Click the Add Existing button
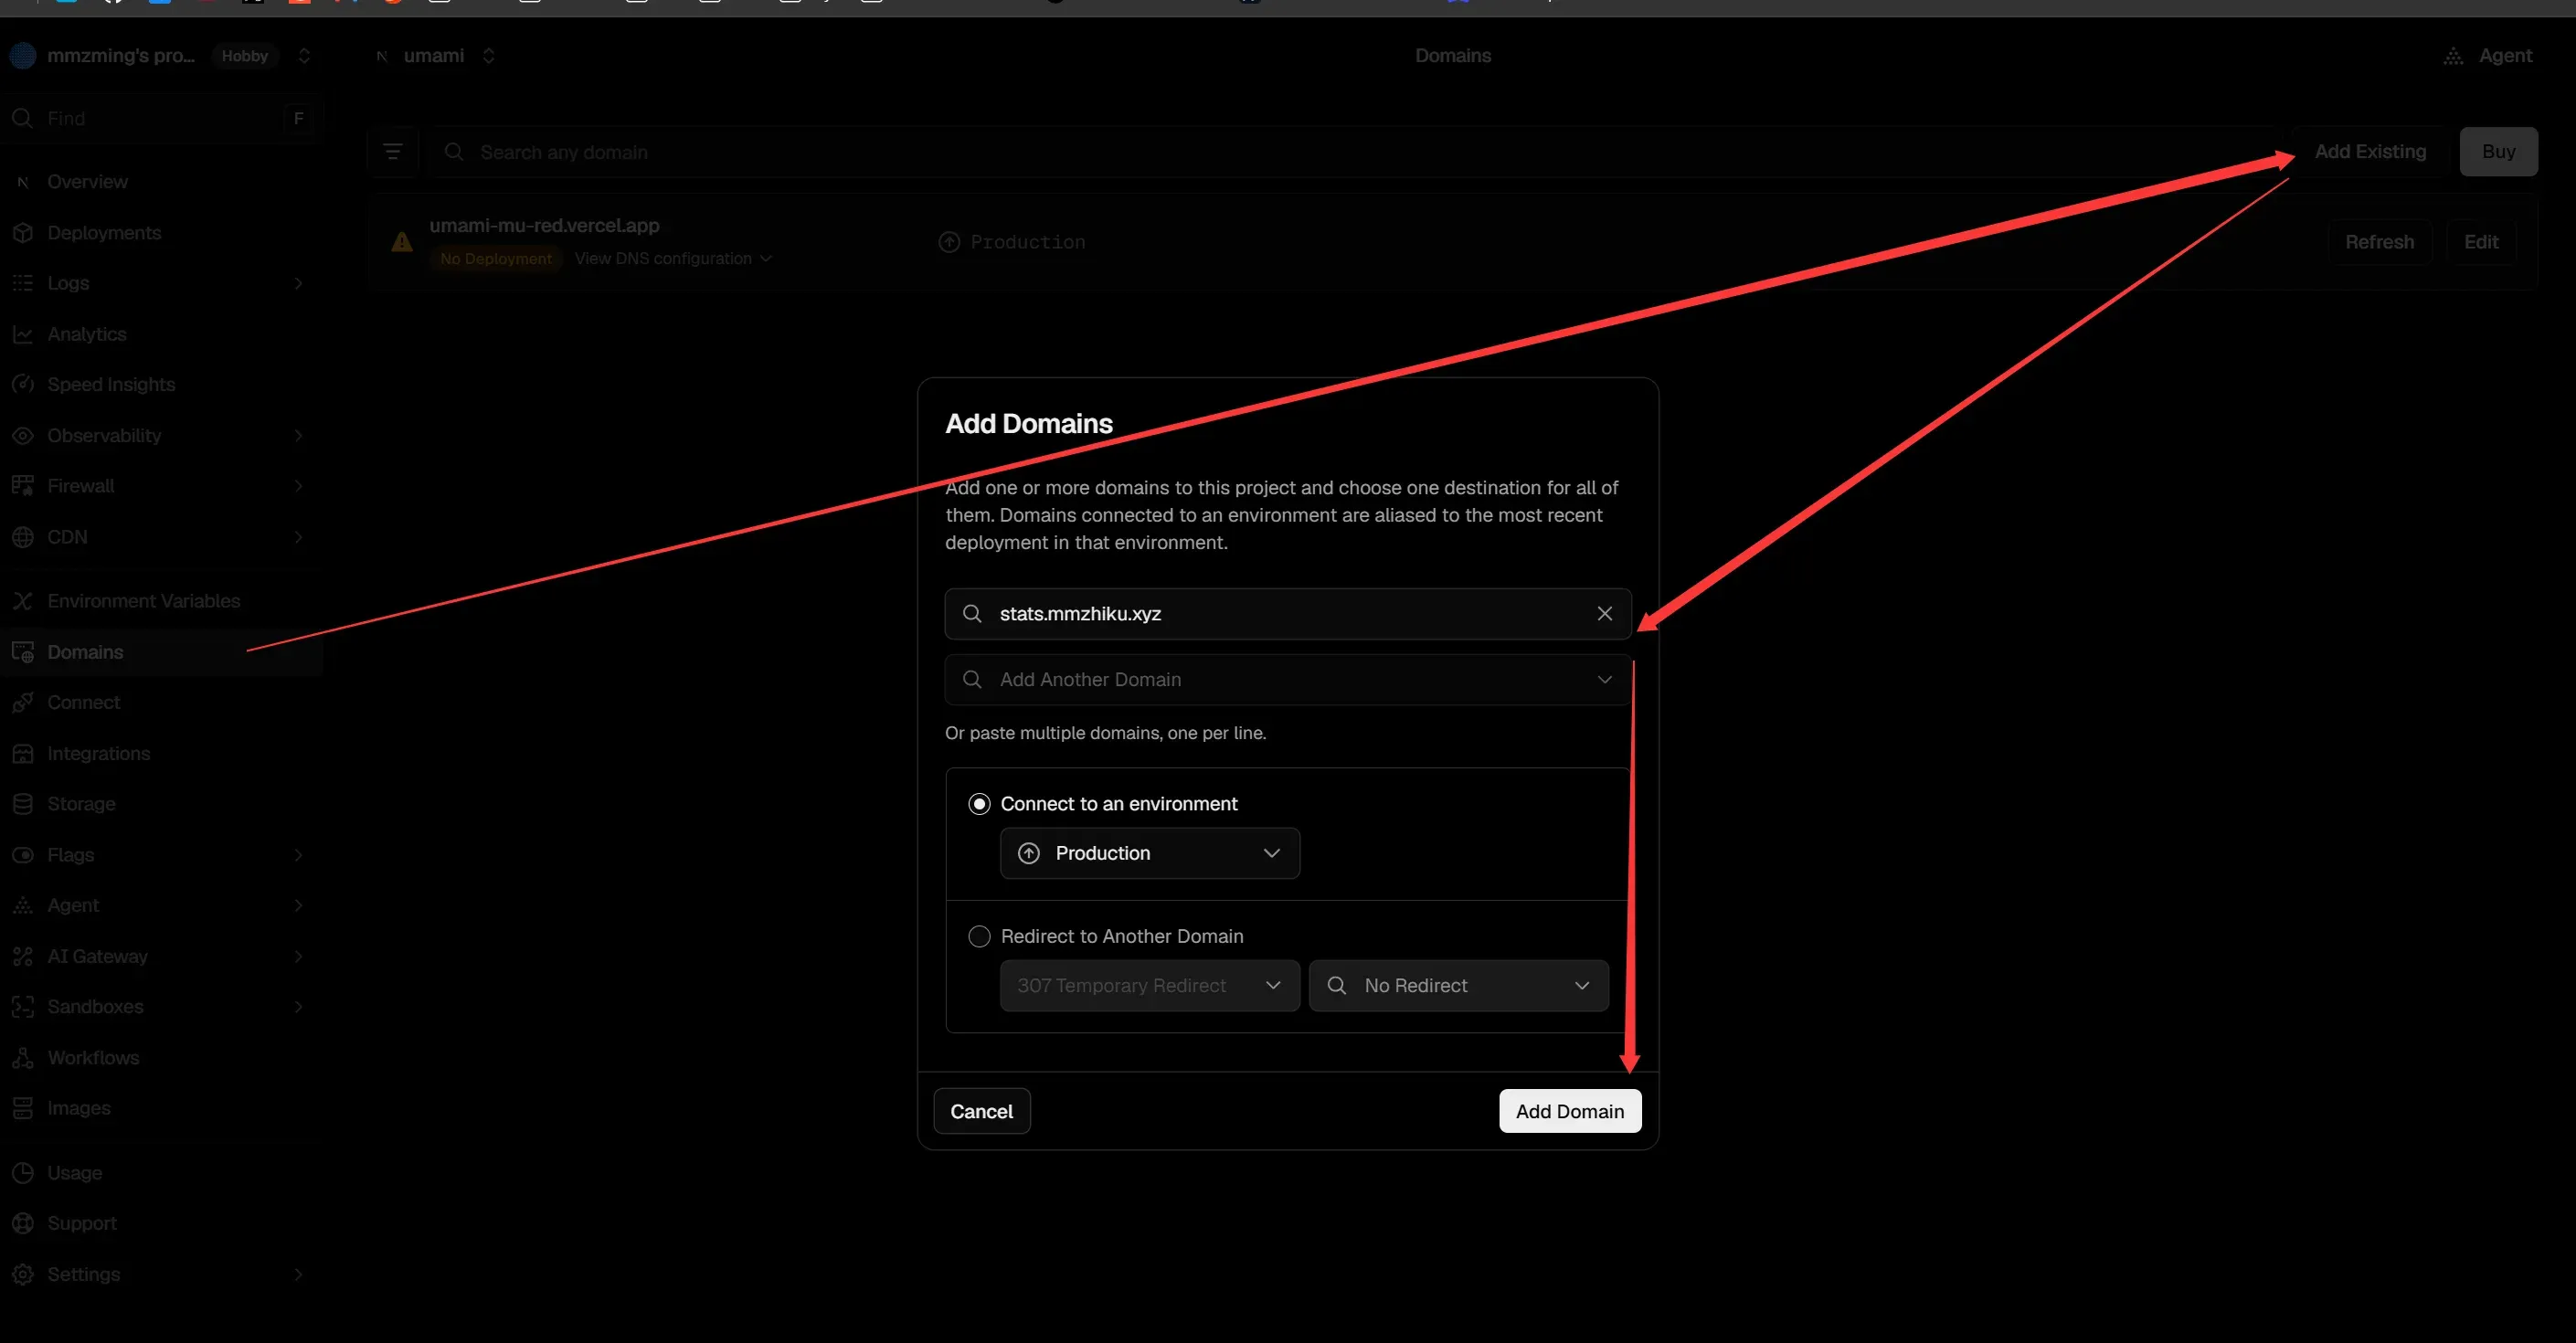The height and width of the screenshot is (1343, 2576). click(x=2369, y=152)
